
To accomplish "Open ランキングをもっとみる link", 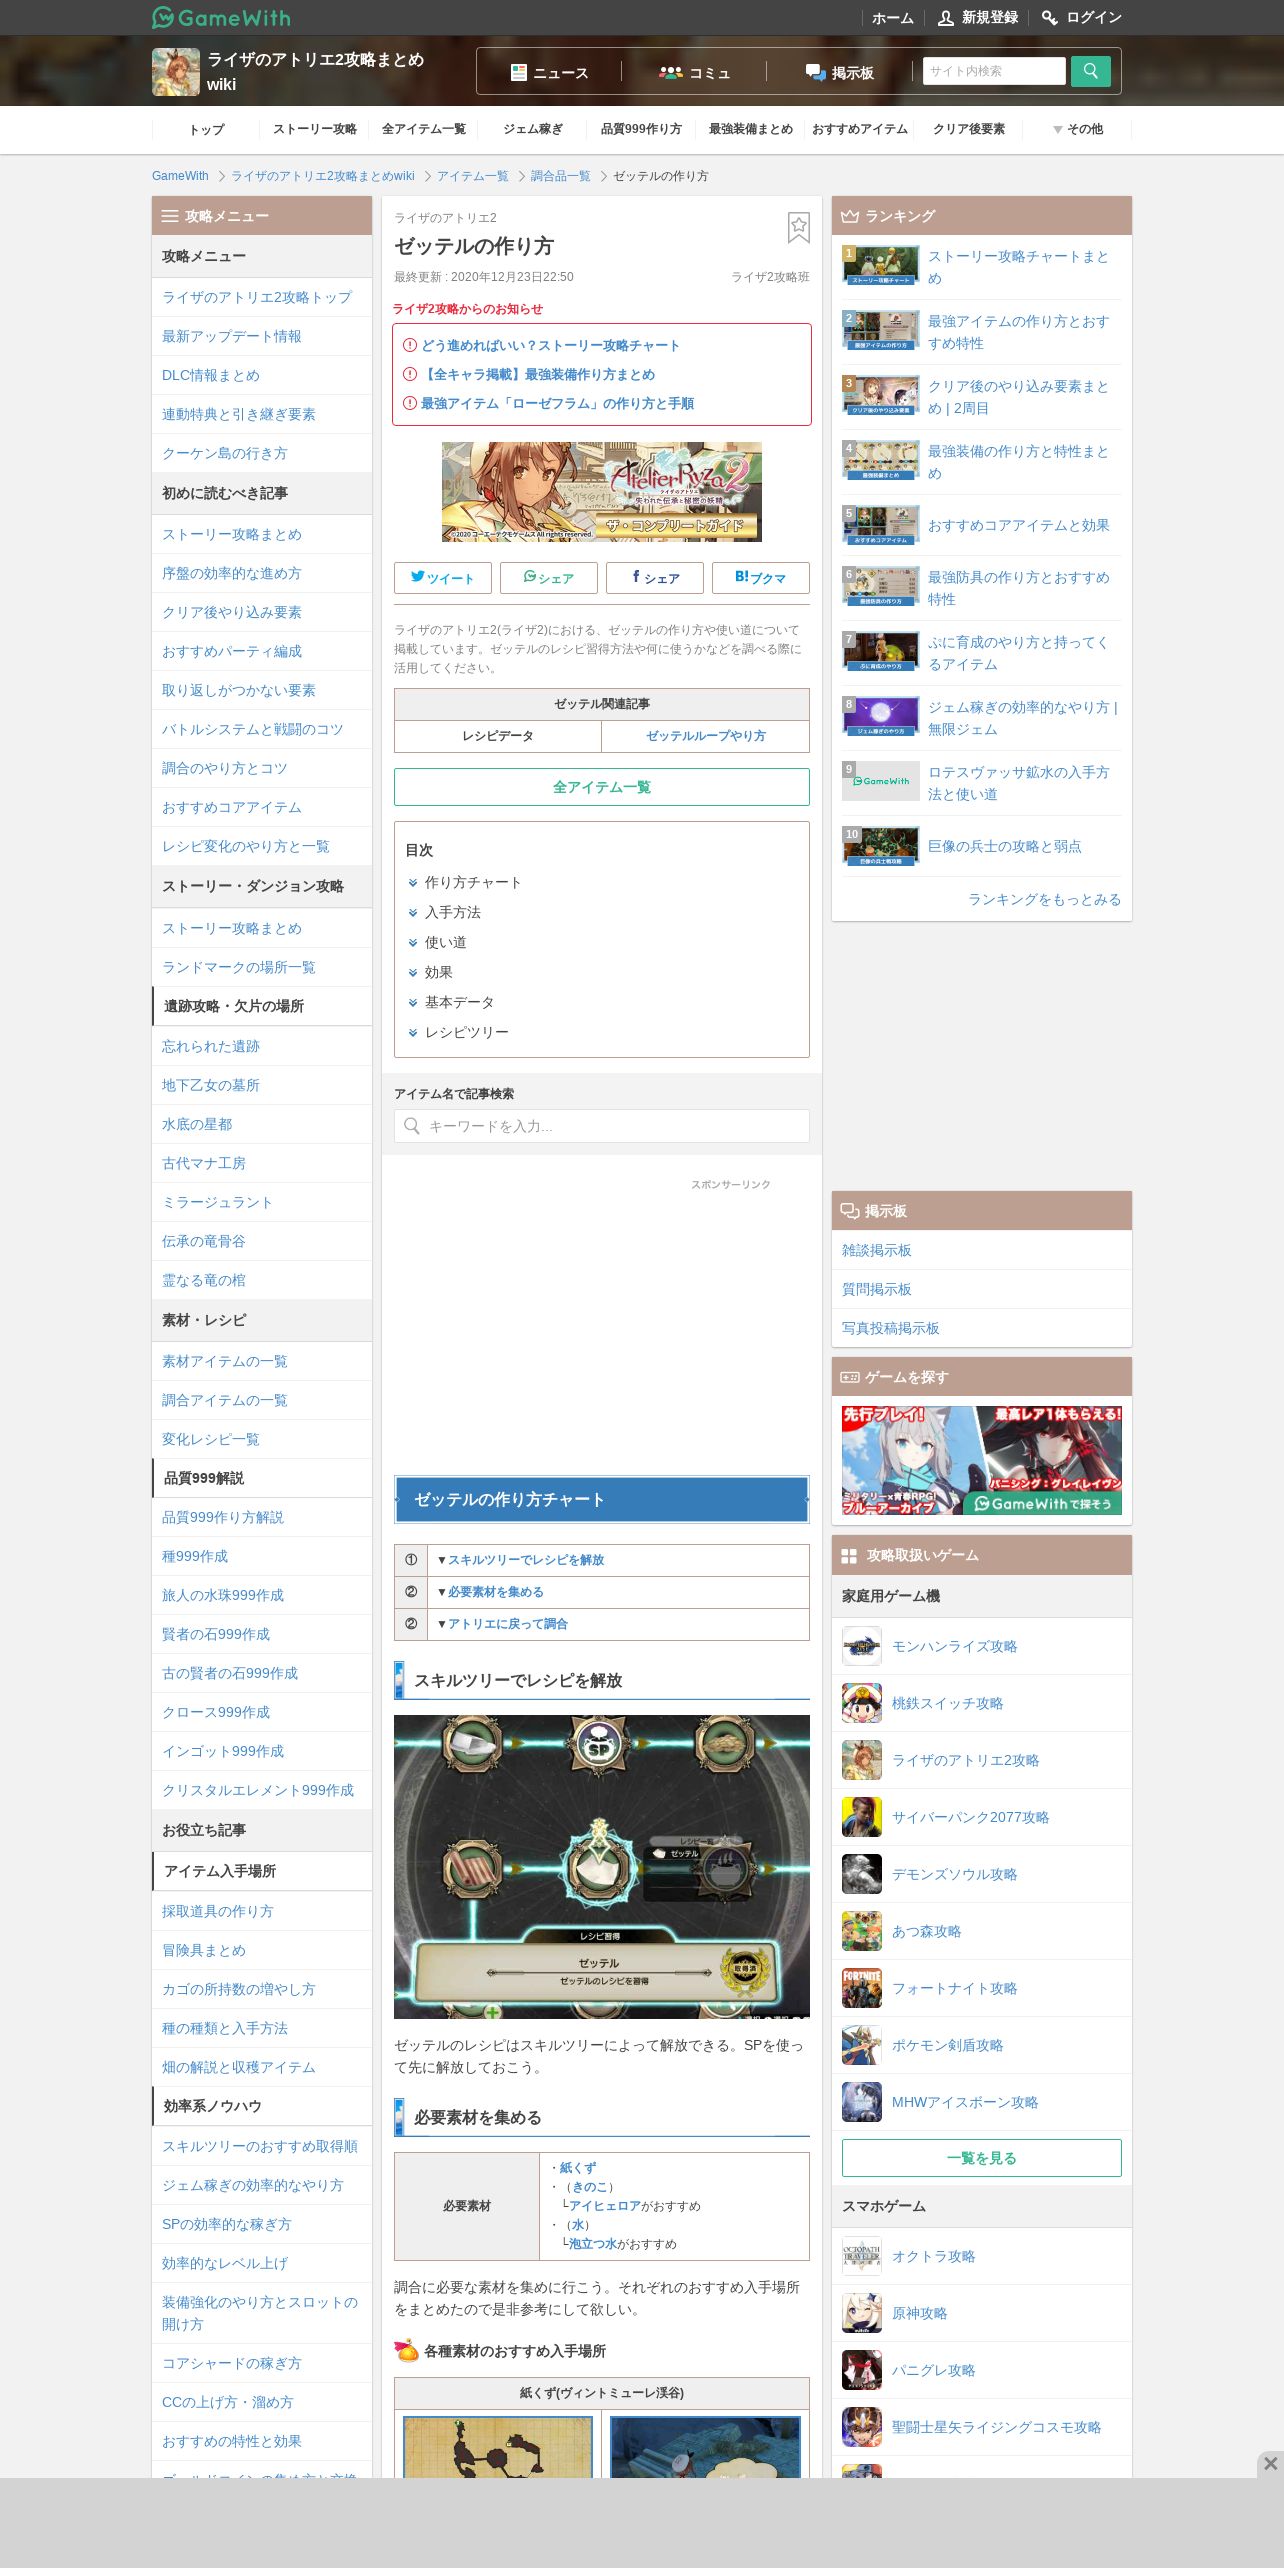I will click(x=1044, y=899).
